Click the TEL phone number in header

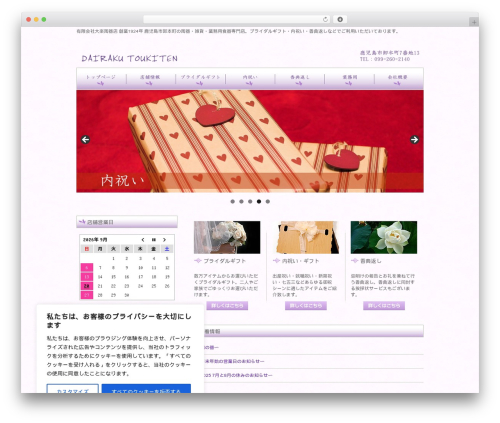(385, 59)
